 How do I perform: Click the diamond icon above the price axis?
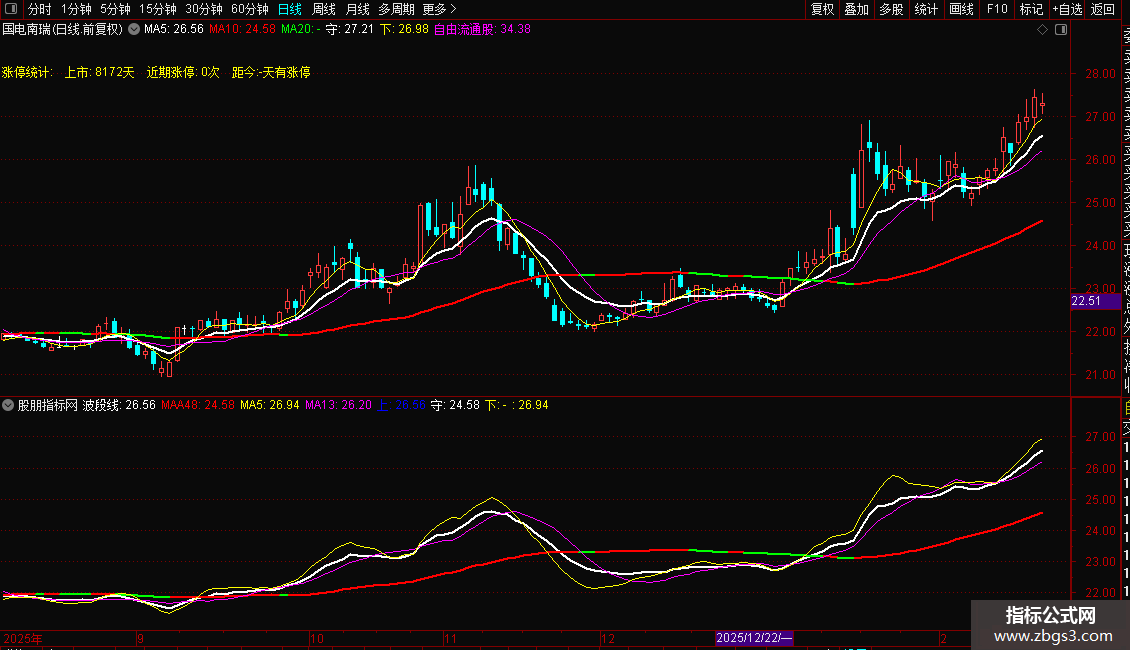pyautogui.click(x=1042, y=30)
